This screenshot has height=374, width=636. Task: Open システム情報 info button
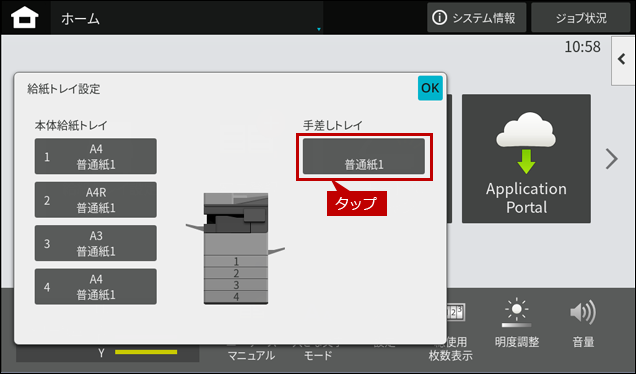coord(476,18)
